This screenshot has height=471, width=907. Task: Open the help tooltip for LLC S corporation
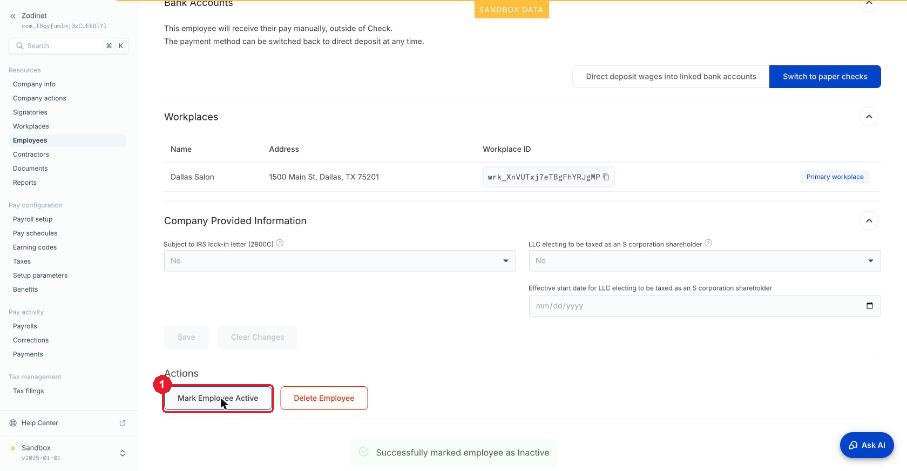pyautogui.click(x=708, y=244)
